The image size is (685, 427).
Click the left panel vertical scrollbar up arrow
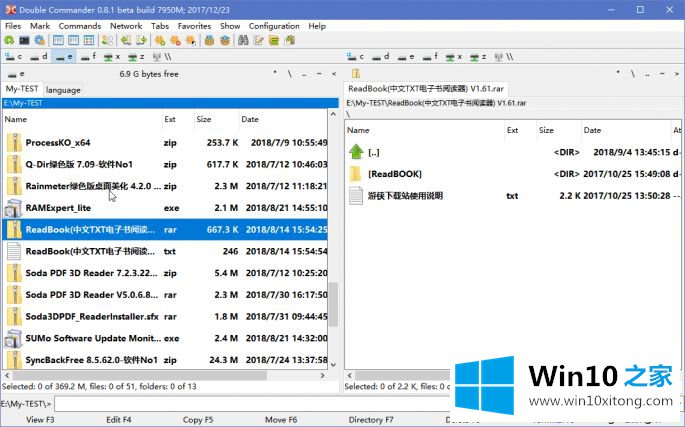click(x=333, y=114)
